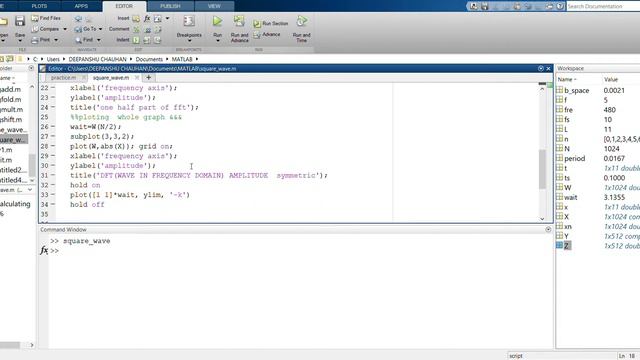Viewport: 640px width, 360px height.
Task: Select the EDITOR ribbon tab
Action: coord(124,6)
